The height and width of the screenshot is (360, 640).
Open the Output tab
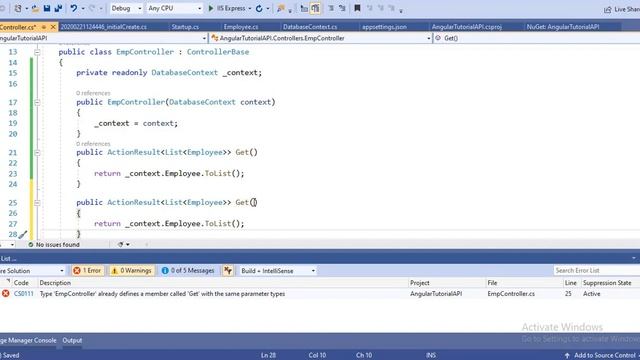72,340
